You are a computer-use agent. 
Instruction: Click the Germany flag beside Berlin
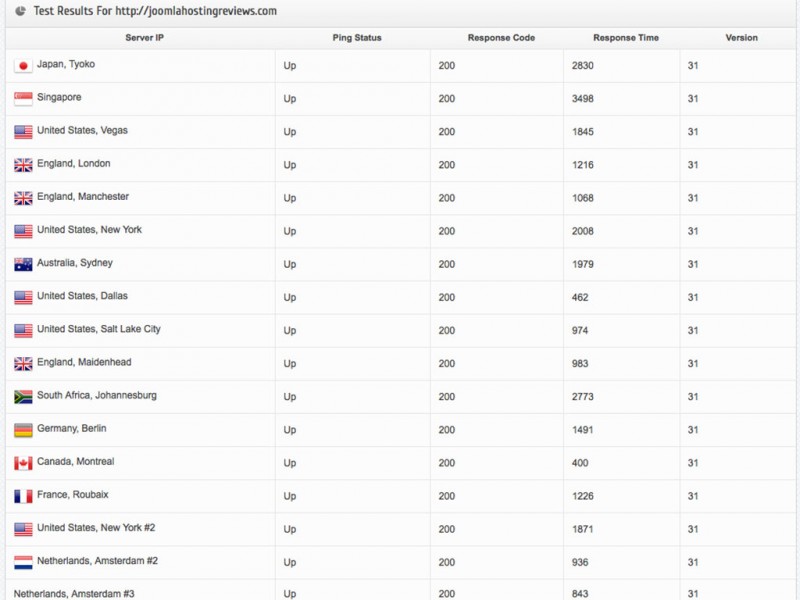(x=23, y=430)
